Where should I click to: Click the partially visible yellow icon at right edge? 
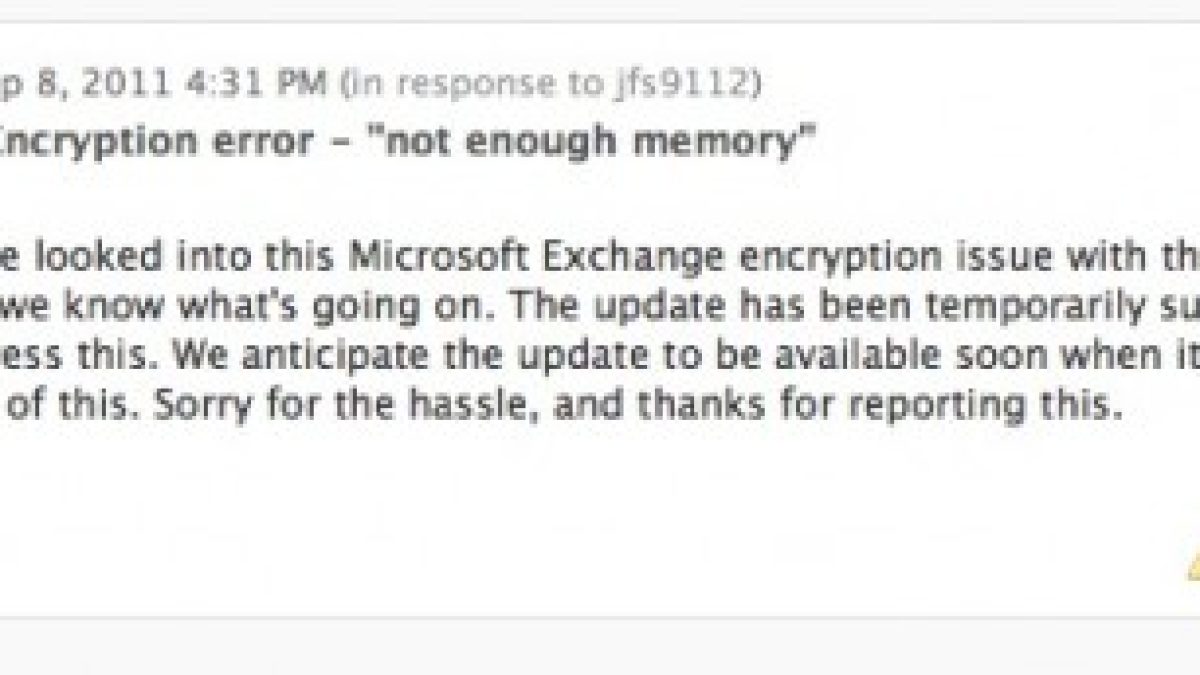(1193, 566)
